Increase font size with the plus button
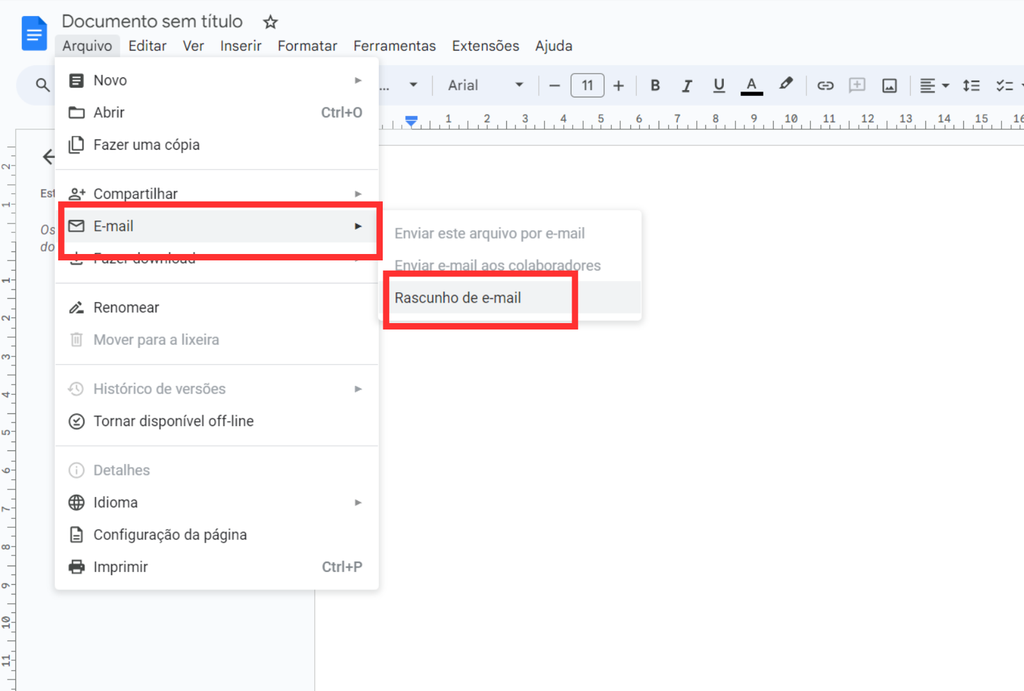Image resolution: width=1024 pixels, height=691 pixels. click(618, 86)
